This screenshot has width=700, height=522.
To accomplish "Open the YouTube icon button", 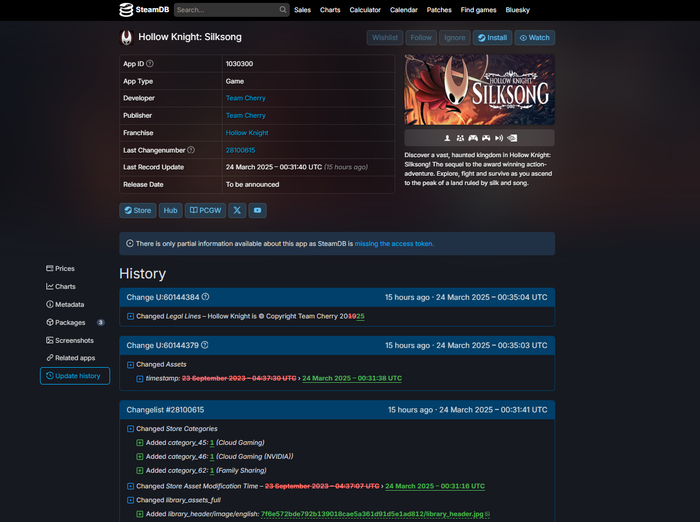I will (258, 210).
